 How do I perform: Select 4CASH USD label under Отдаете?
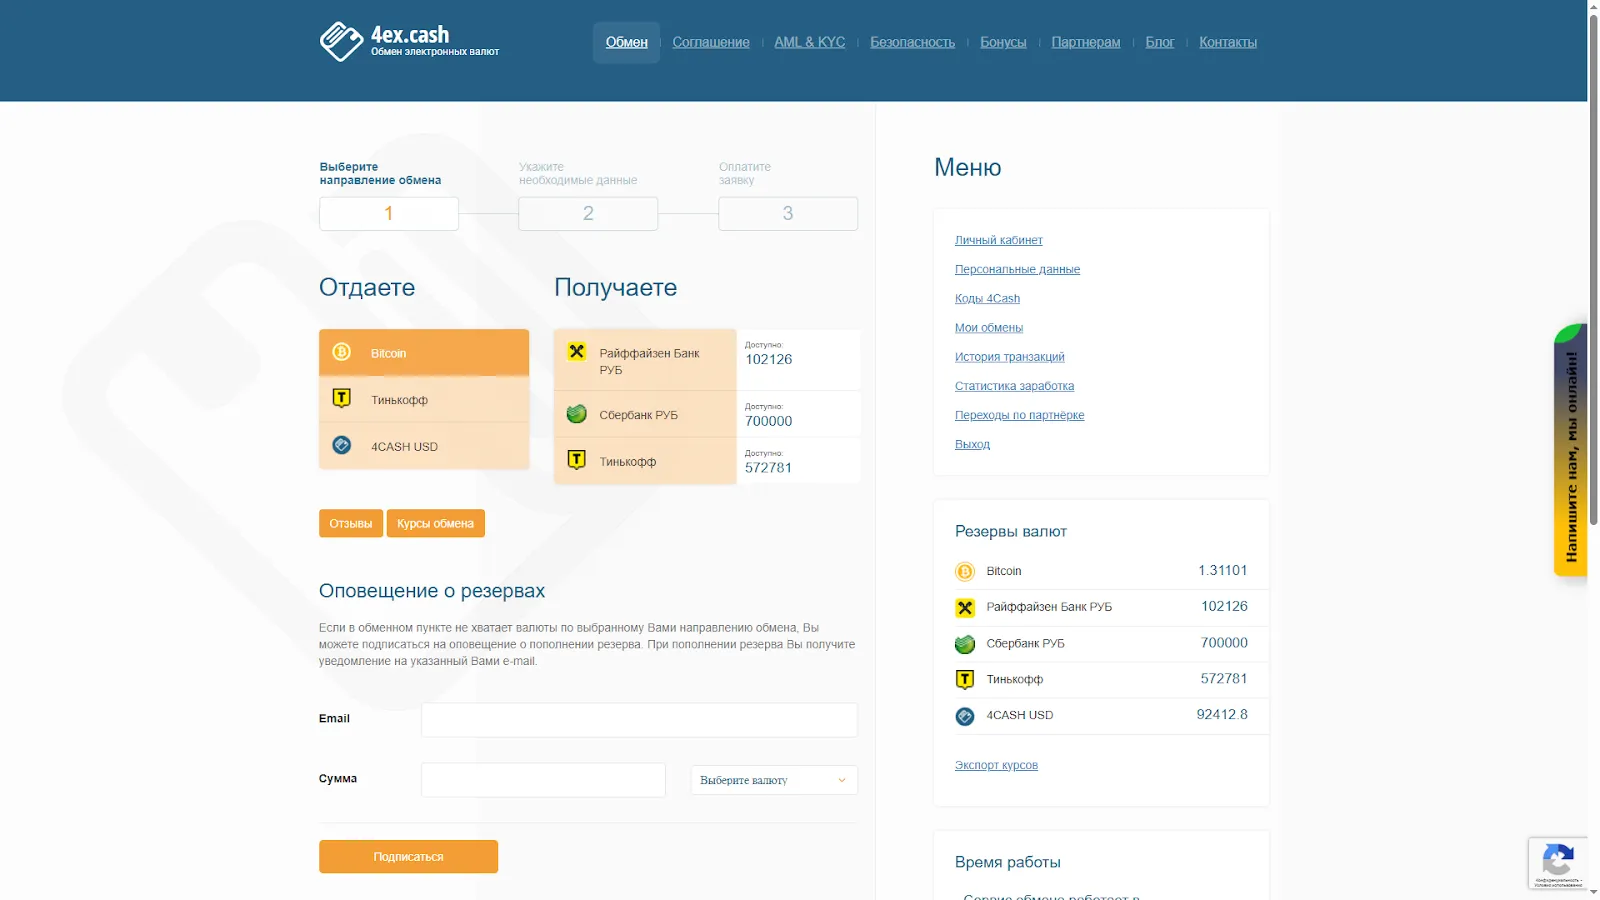(404, 446)
